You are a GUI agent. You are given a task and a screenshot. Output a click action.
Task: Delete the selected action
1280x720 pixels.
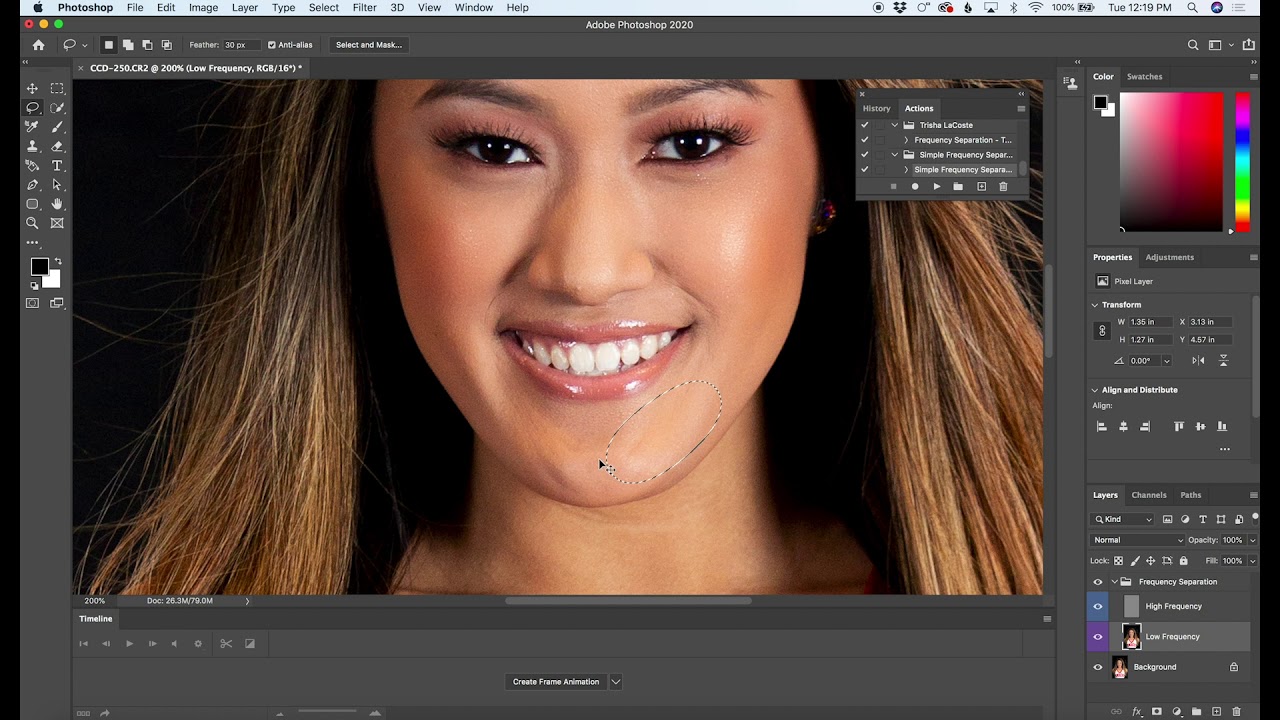pyautogui.click(x=1003, y=187)
